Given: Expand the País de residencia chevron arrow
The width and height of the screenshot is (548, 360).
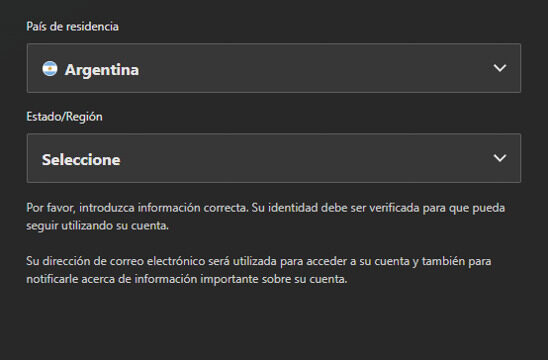Looking at the screenshot, I should pos(500,68).
